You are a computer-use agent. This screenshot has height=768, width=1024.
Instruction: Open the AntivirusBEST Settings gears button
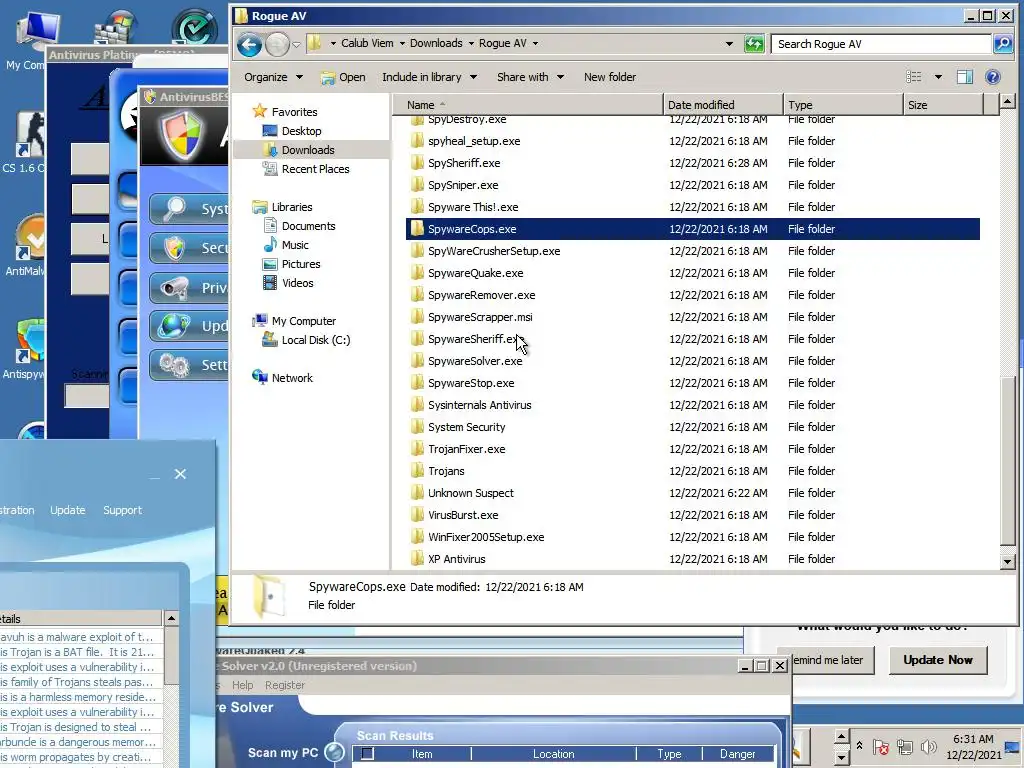[x=189, y=364]
